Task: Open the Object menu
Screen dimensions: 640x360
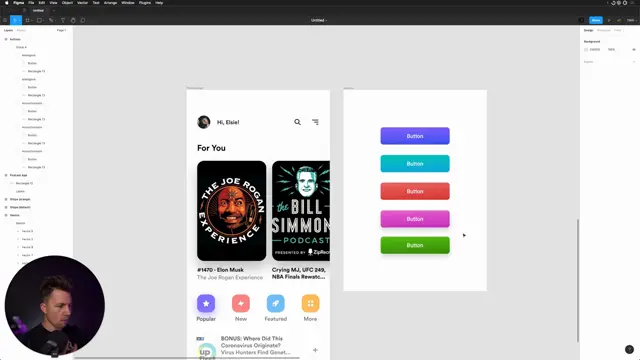Action: 67,3
